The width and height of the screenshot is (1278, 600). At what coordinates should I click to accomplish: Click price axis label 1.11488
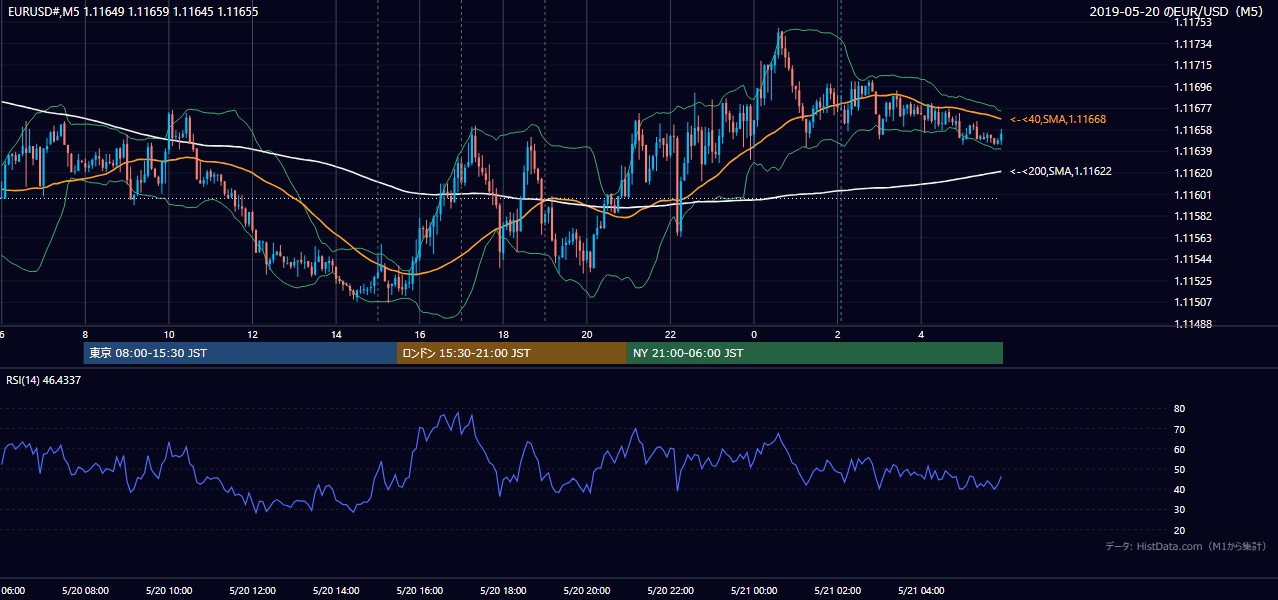(1192, 324)
